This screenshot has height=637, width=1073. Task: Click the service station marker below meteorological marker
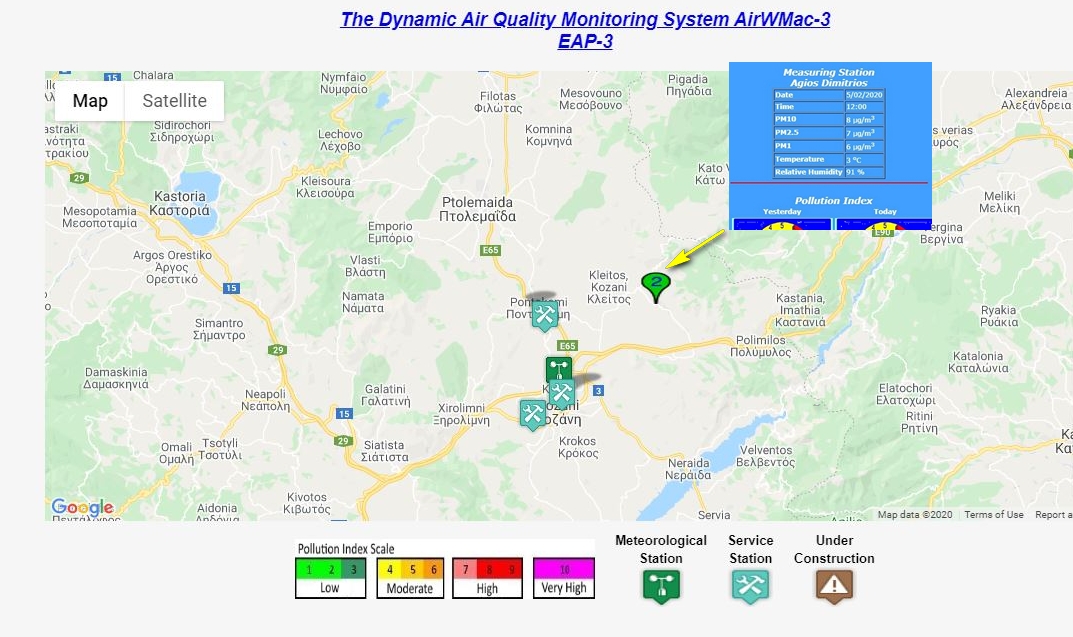(562, 392)
